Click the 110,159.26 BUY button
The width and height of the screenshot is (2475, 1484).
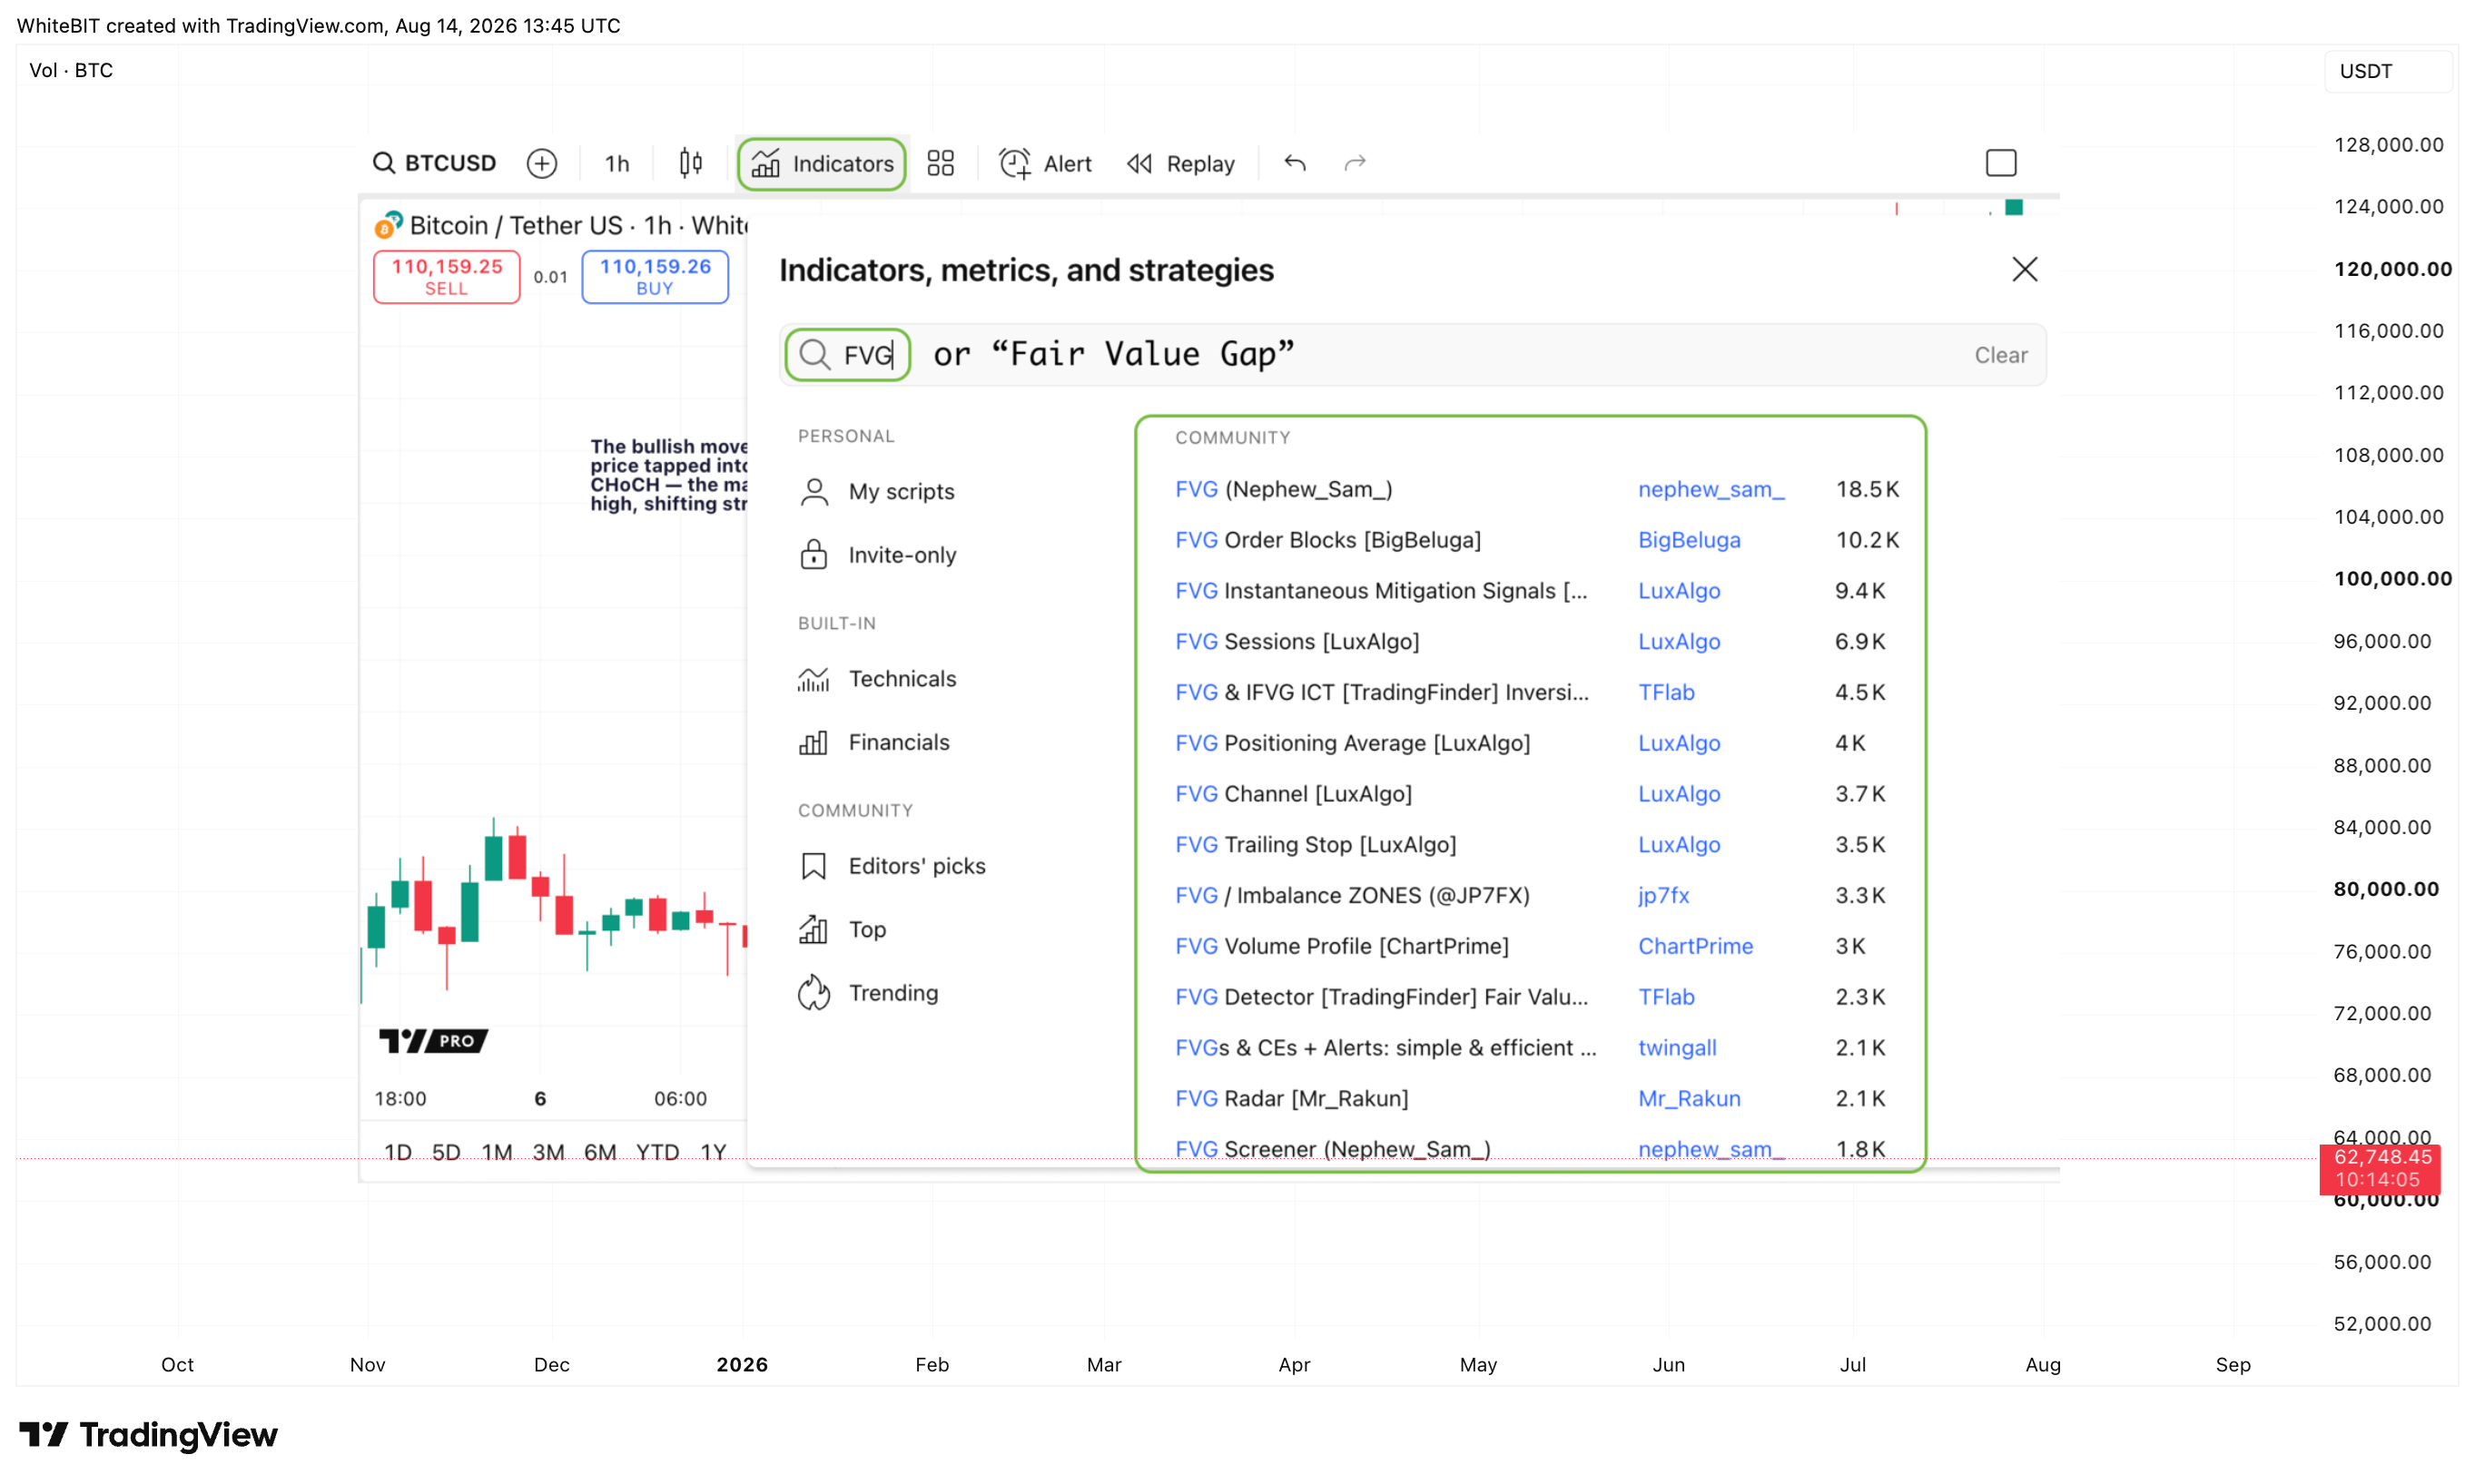(655, 276)
